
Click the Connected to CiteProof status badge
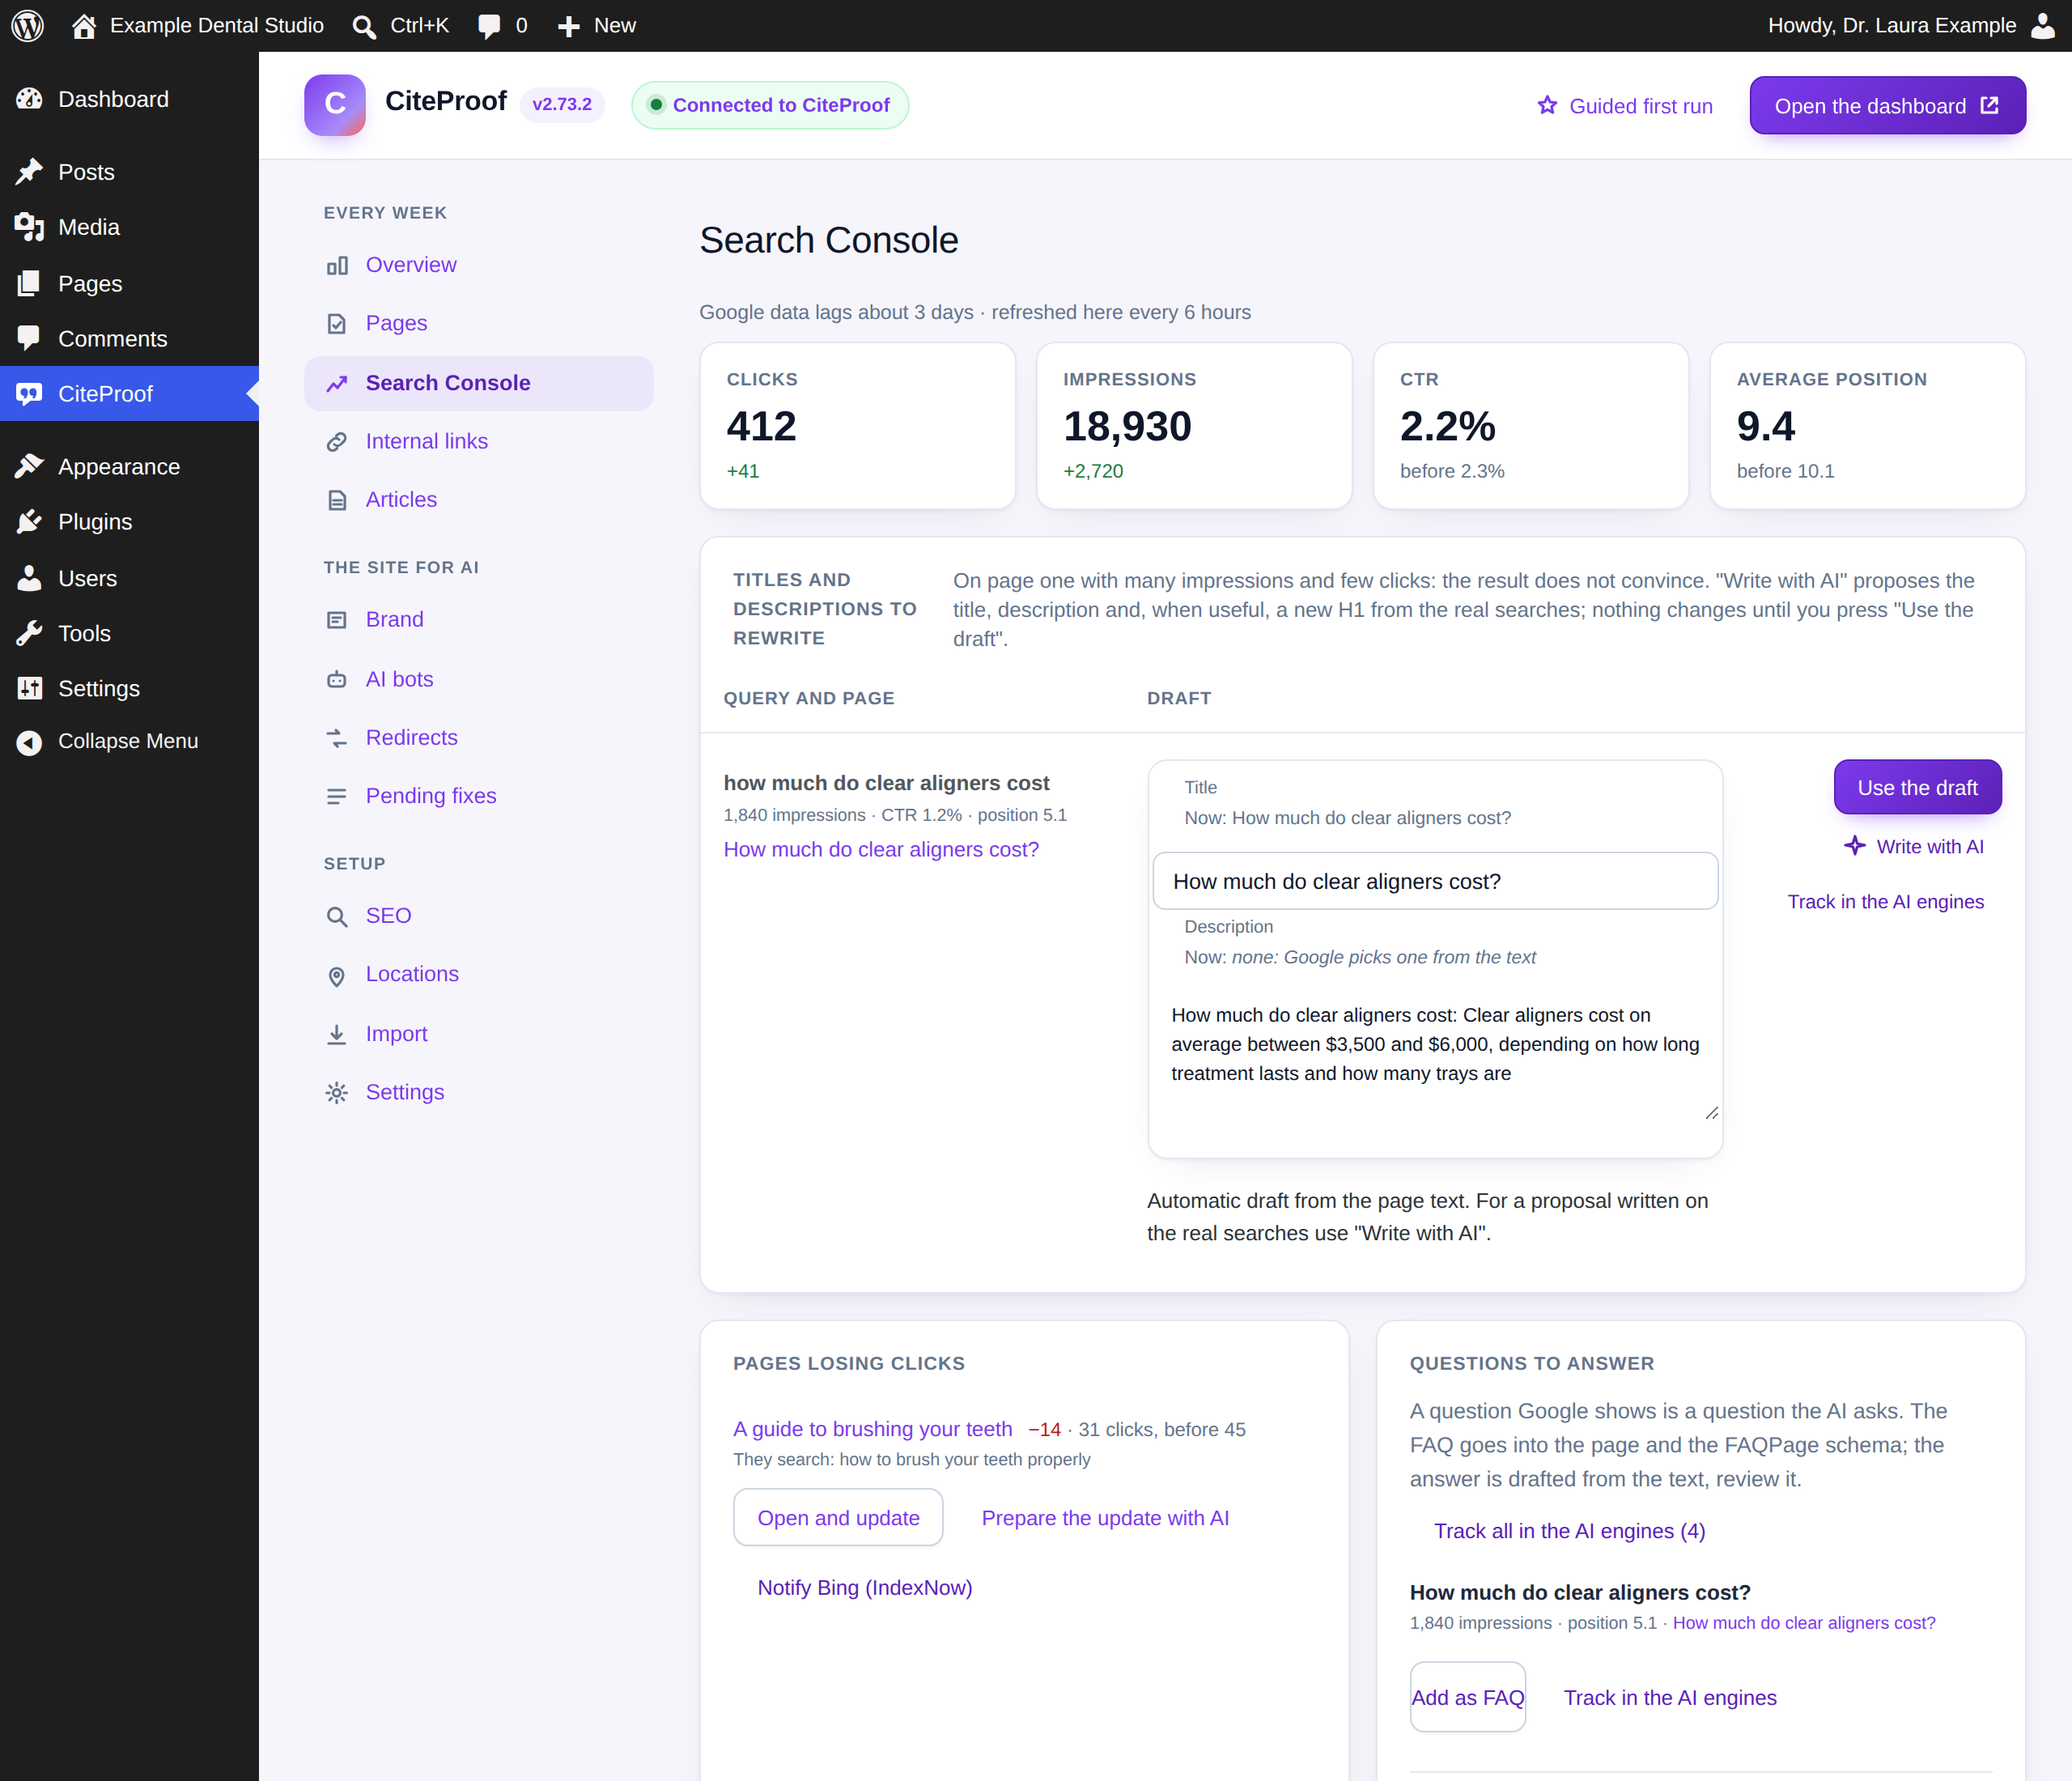click(x=770, y=105)
